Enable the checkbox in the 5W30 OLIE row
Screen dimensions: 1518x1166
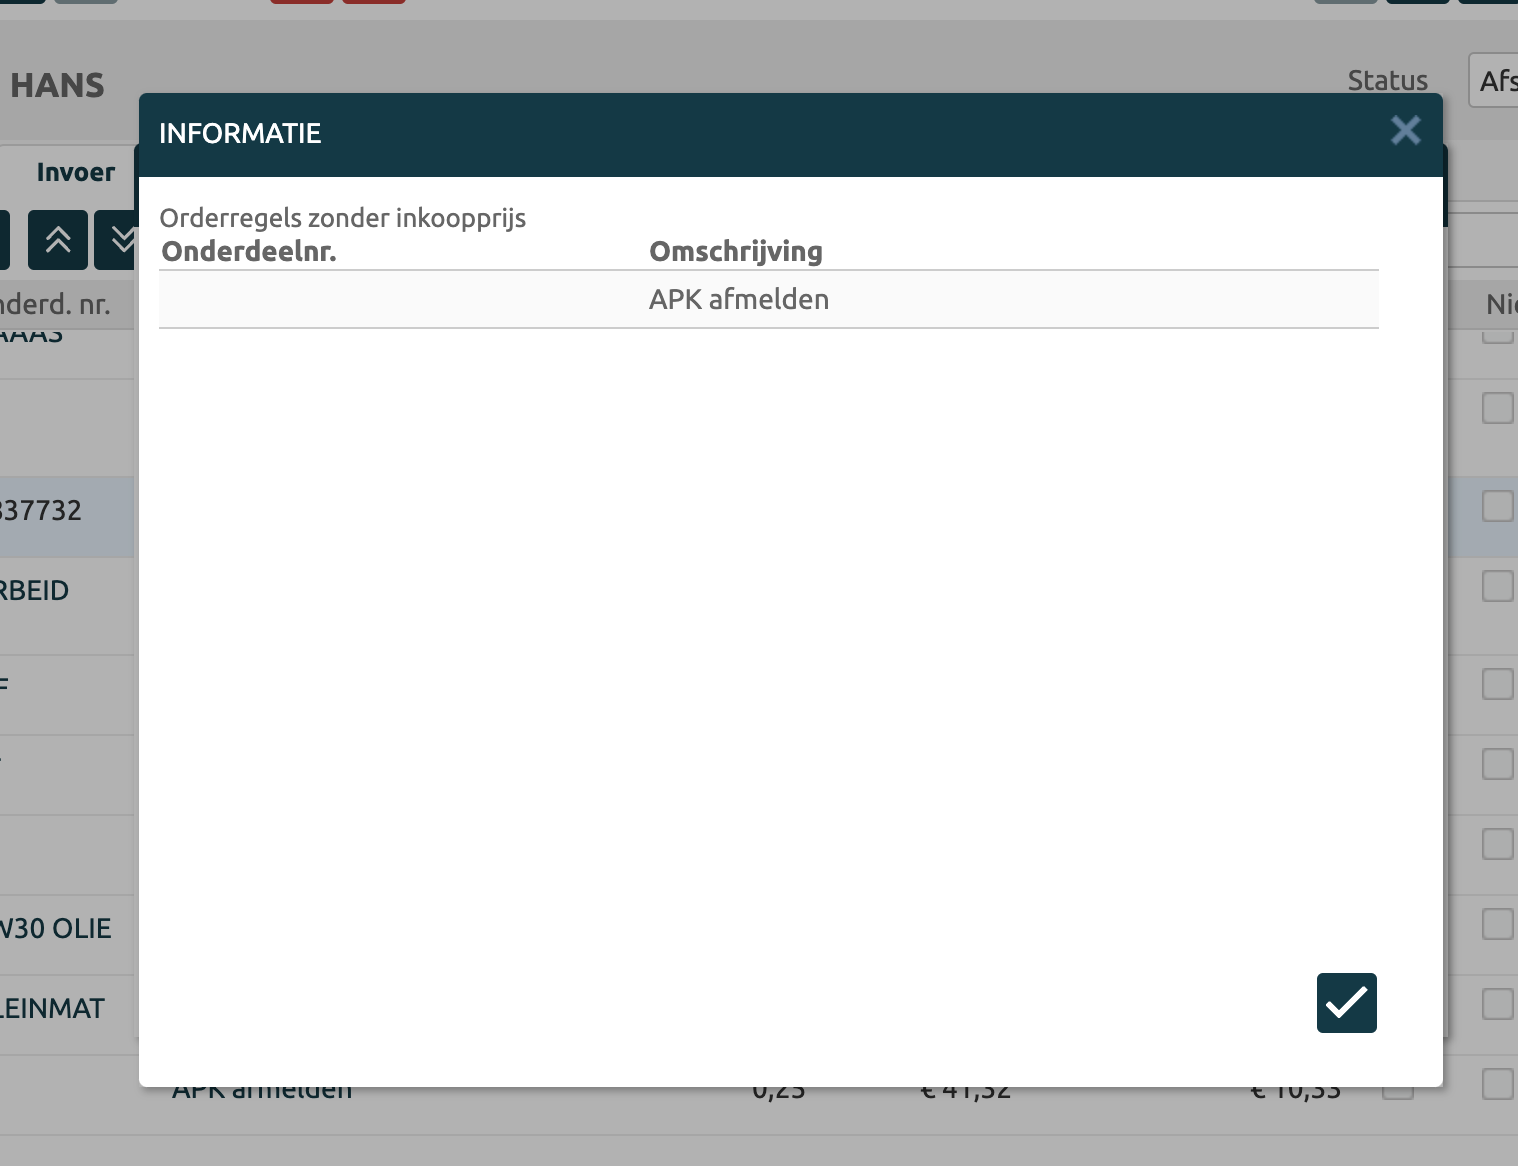[1497, 924]
